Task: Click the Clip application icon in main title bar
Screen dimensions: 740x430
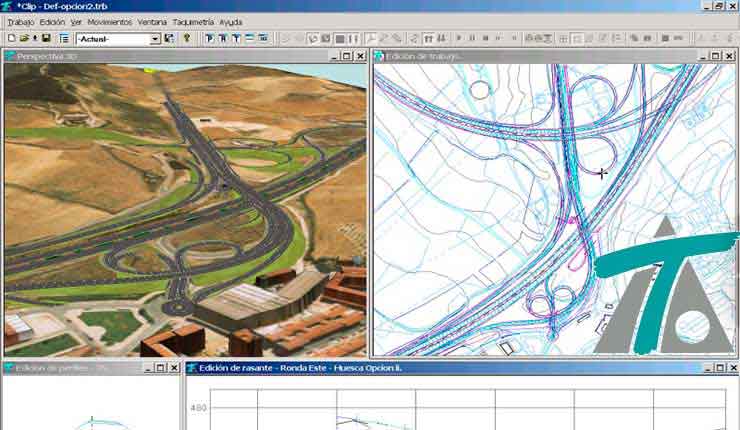Action: tap(7, 6)
